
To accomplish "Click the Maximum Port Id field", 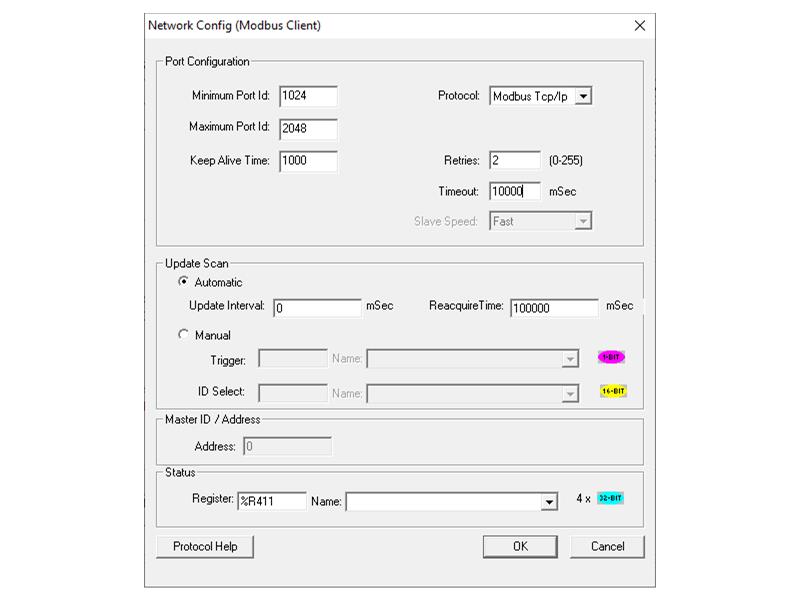I will click(308, 129).
